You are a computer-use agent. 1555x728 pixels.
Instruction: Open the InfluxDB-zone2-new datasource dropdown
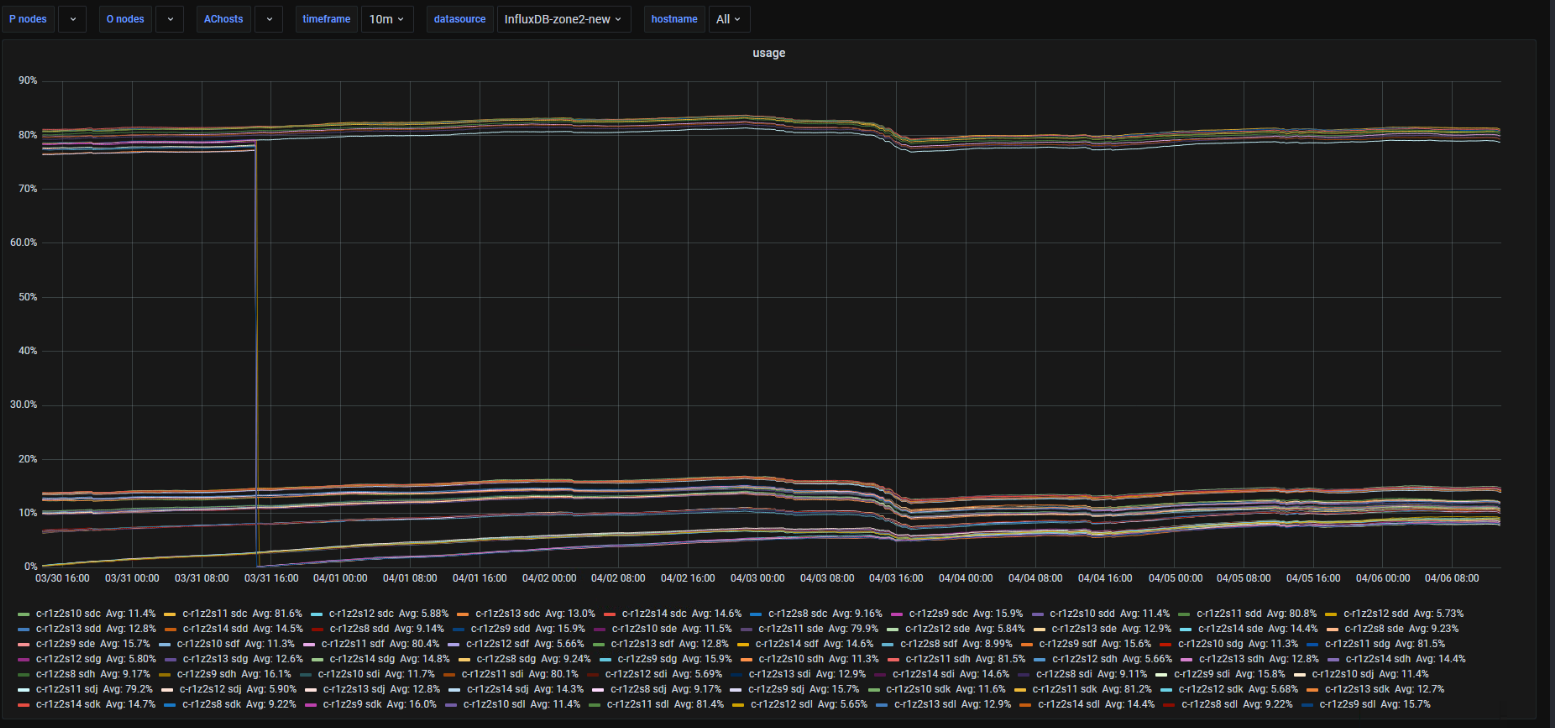[564, 19]
